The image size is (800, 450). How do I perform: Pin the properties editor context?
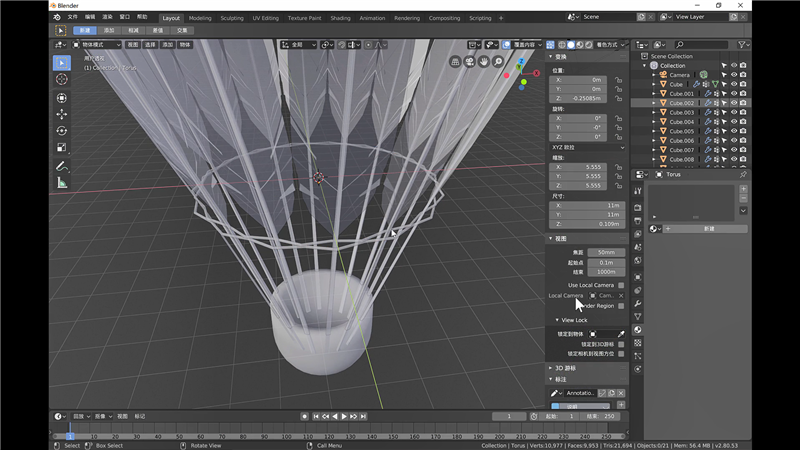(x=743, y=174)
